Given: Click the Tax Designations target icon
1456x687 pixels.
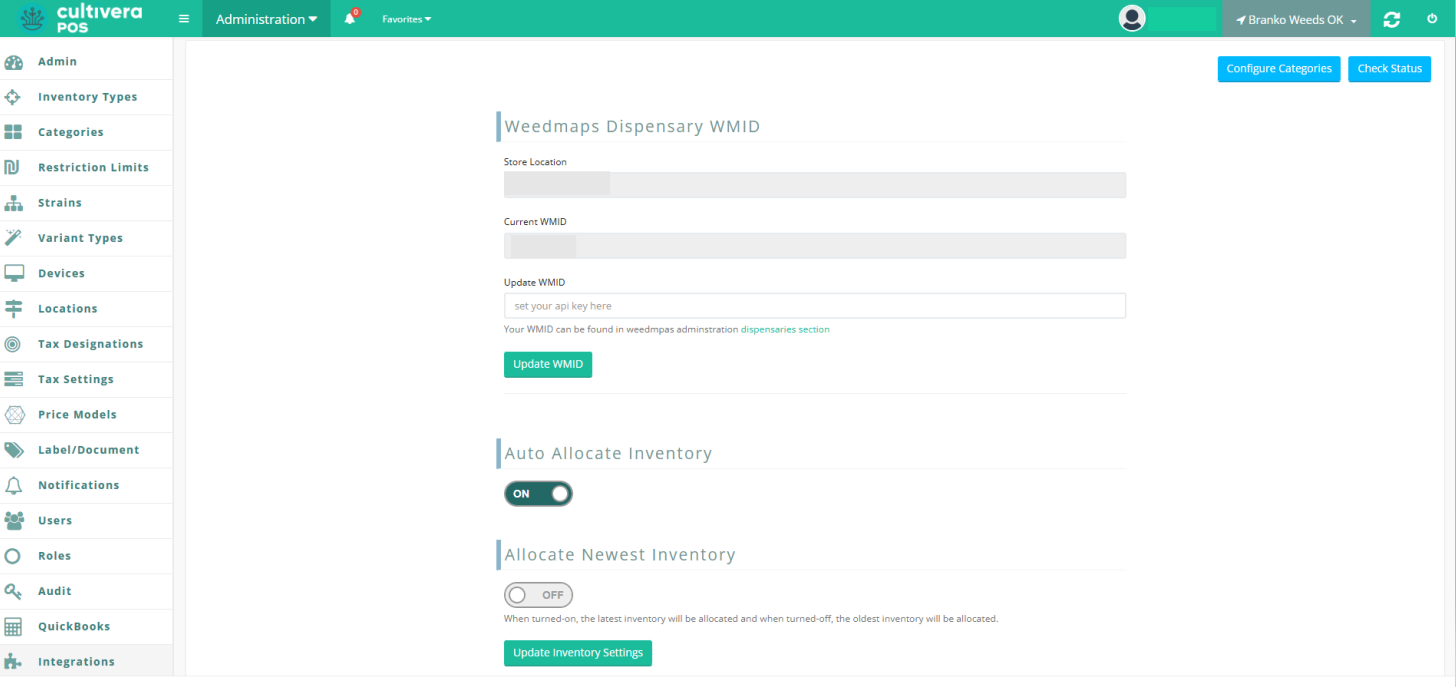Looking at the screenshot, I should (13, 344).
